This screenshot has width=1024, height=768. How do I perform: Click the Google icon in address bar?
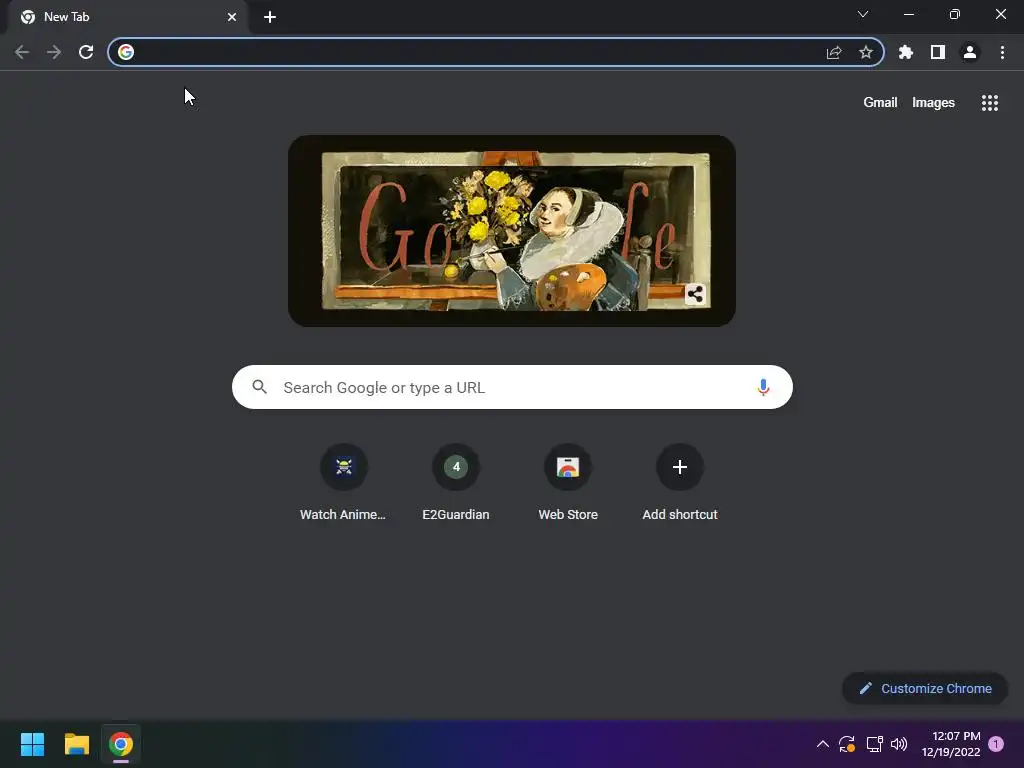point(126,52)
